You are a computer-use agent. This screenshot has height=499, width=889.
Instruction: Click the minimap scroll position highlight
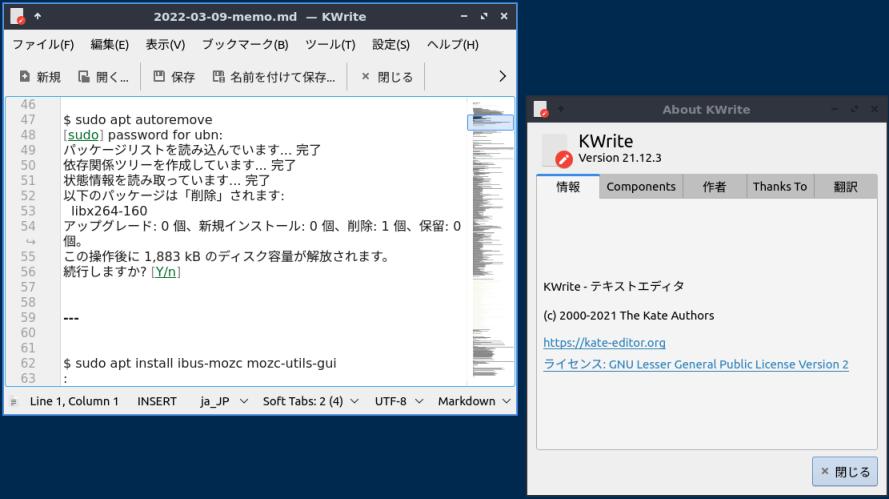click(490, 122)
